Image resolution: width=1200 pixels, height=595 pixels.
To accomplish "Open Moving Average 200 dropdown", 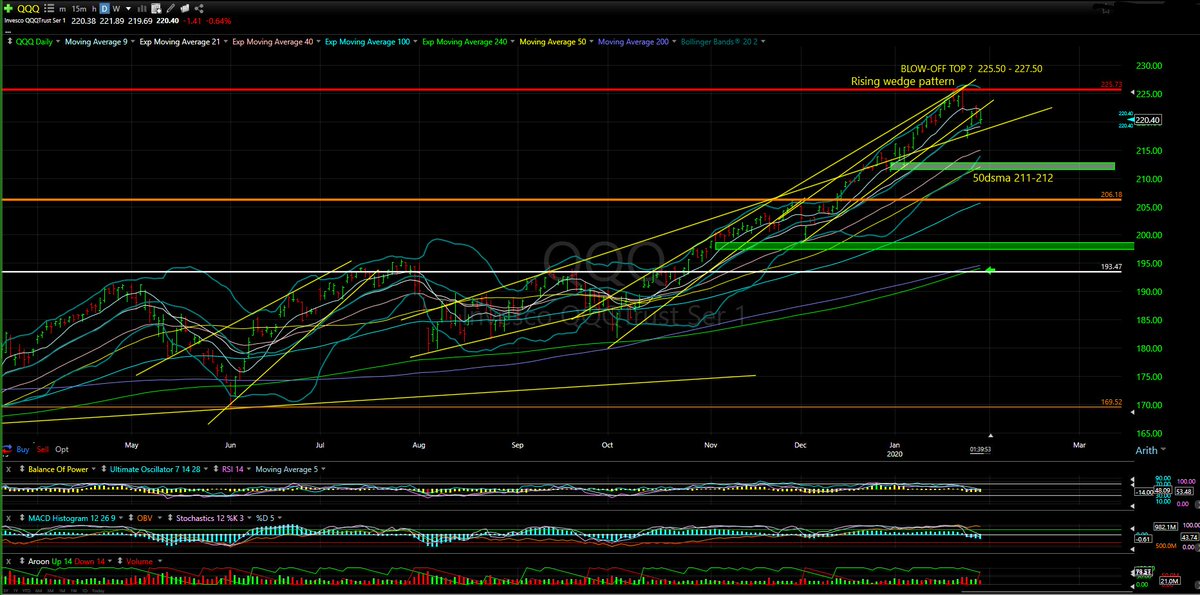I will coord(673,42).
